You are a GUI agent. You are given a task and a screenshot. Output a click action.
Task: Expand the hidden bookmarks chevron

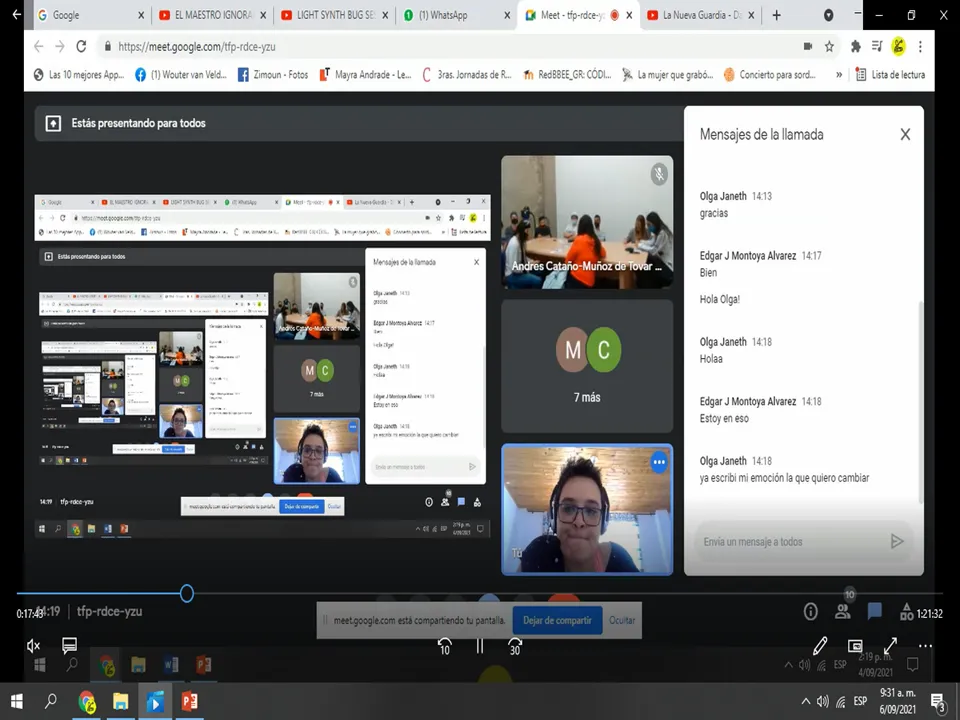(839, 75)
